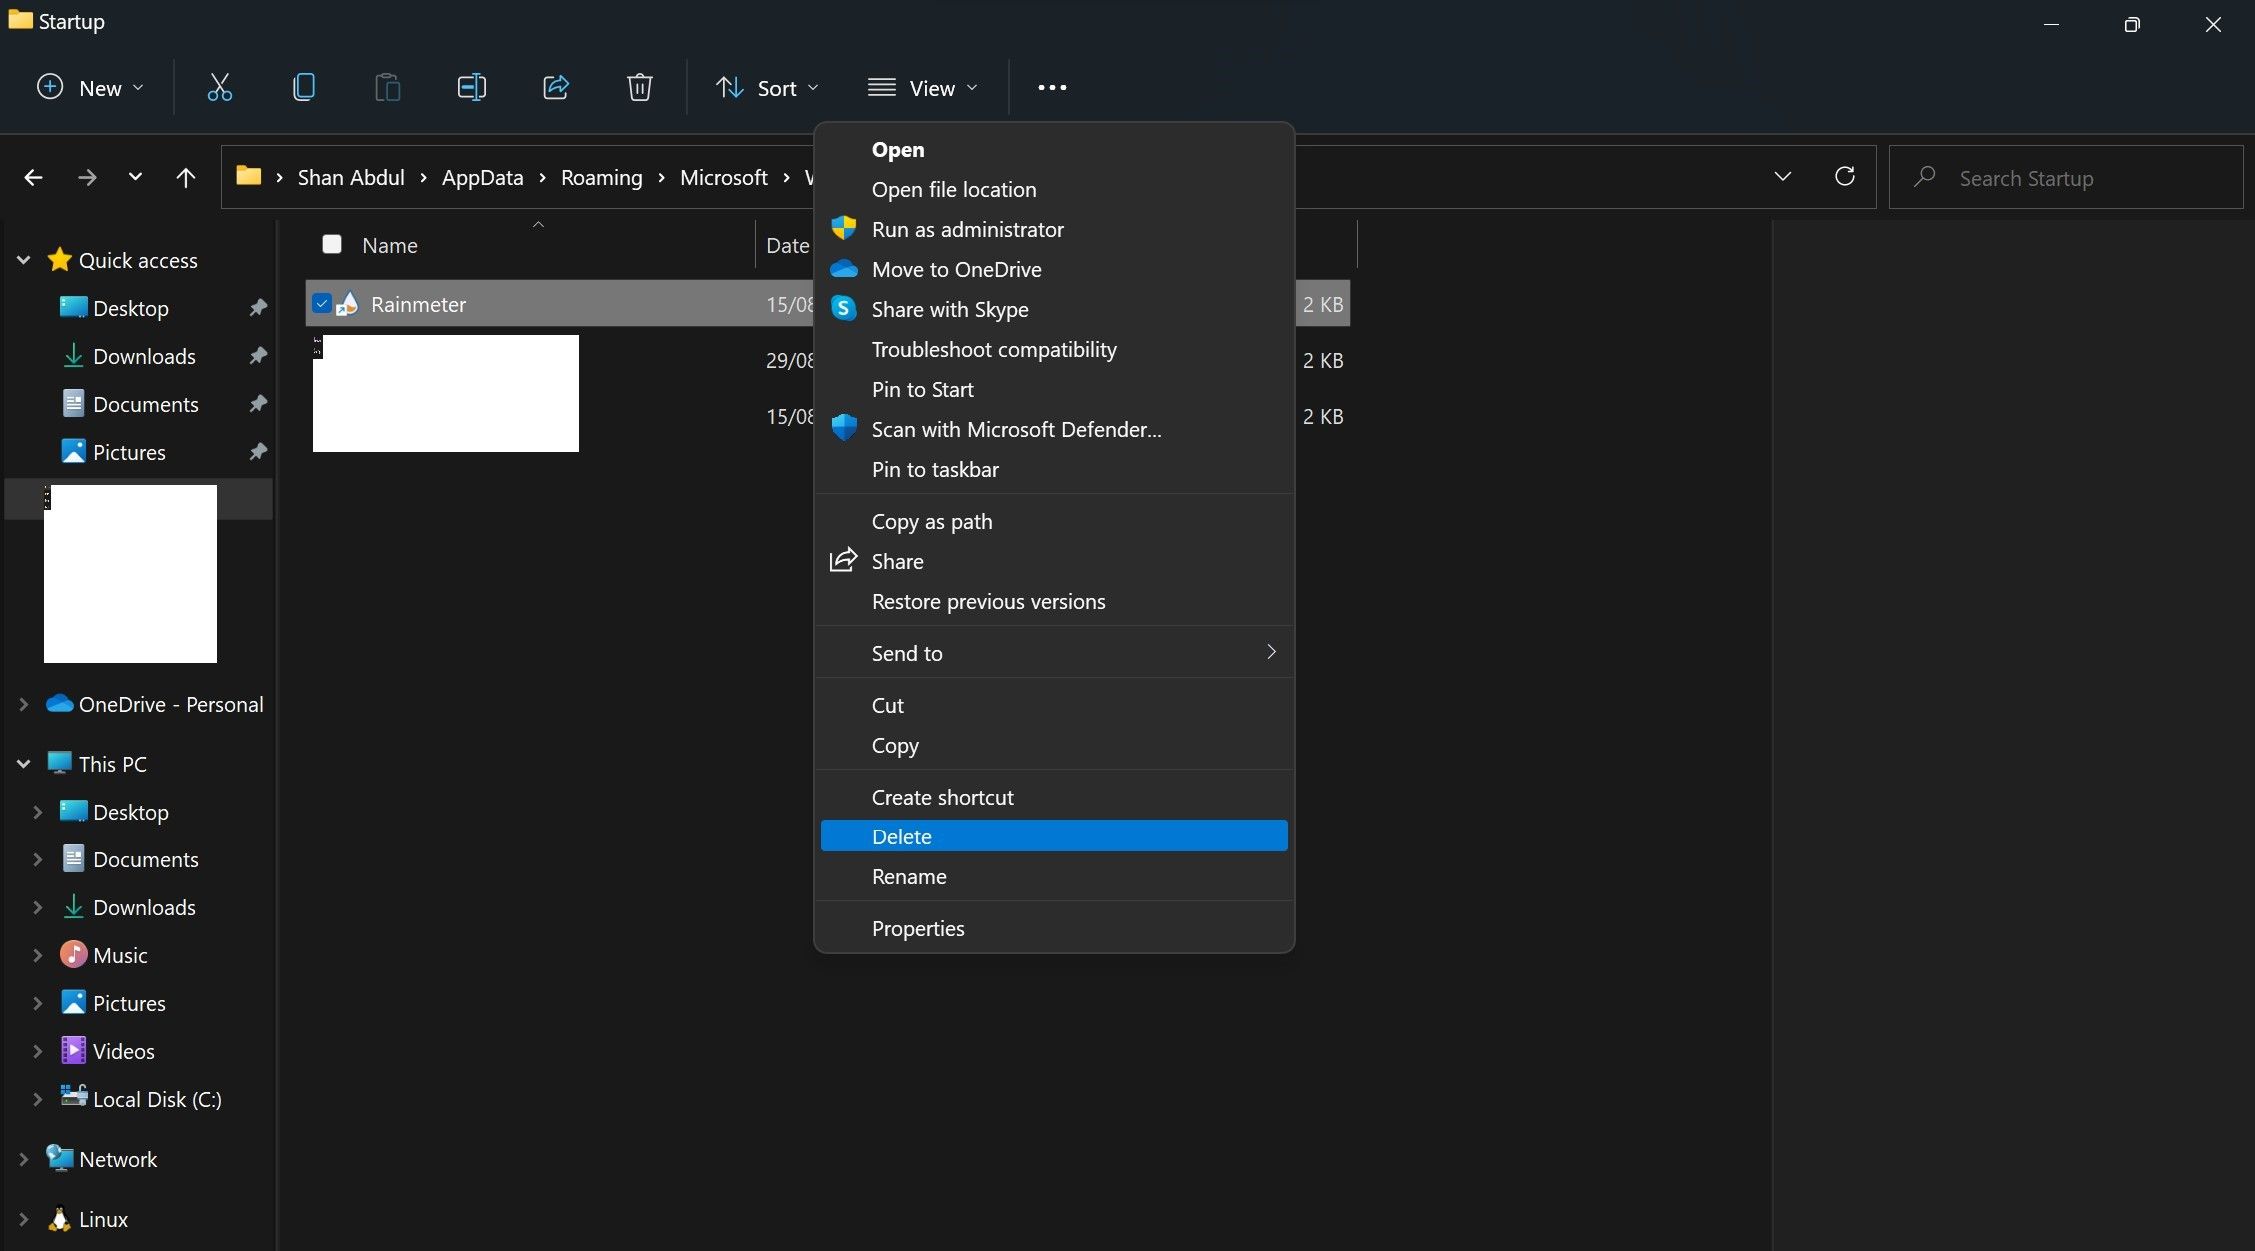
Task: Choose Open in the context menu
Action: tap(1054, 149)
